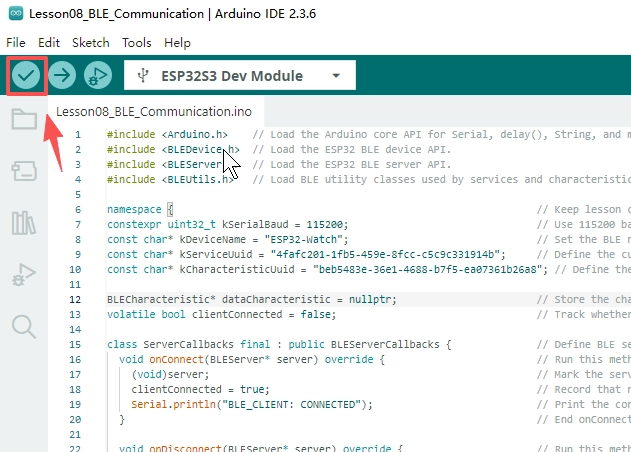The image size is (631, 452).
Task: Click the 'namespace' keyword on line 6
Action: point(134,209)
